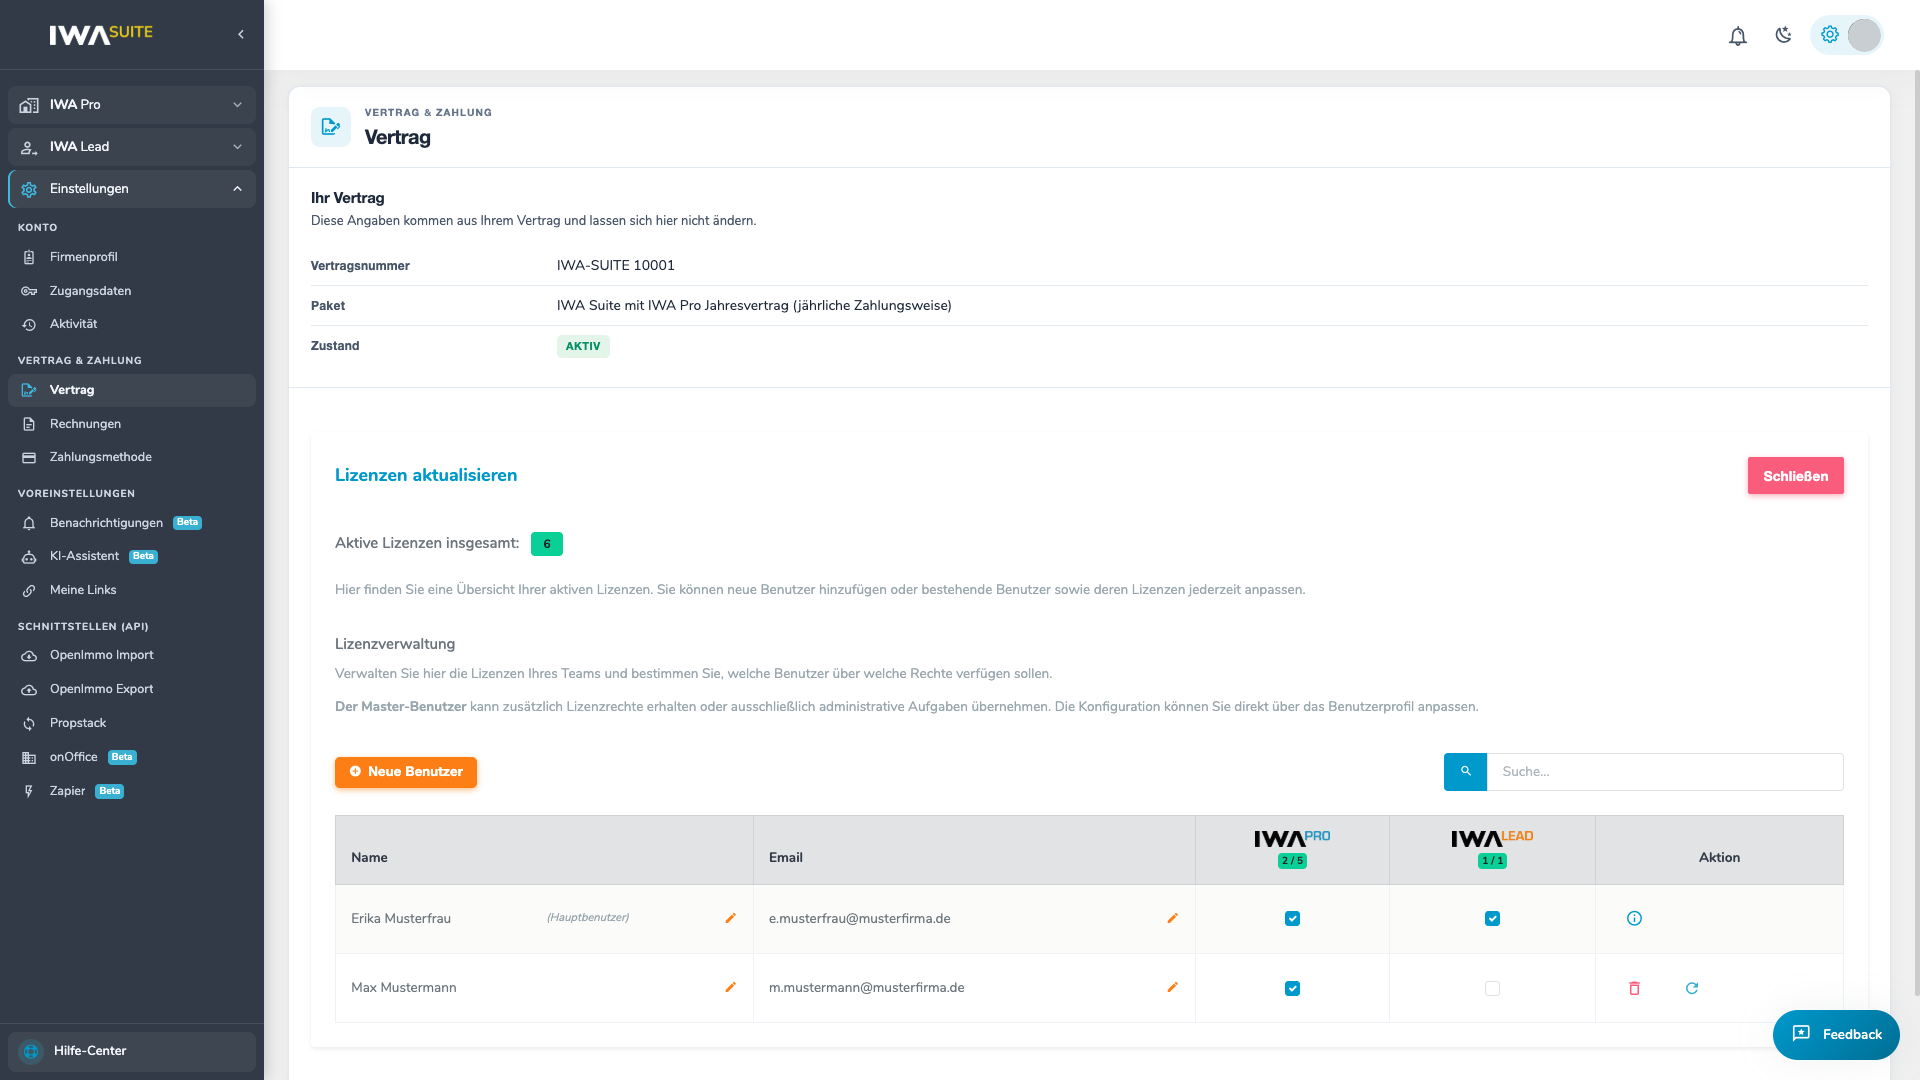Collapse the Einstellungen sidebar section
This screenshot has width=1920, height=1080.
pyautogui.click(x=132, y=189)
